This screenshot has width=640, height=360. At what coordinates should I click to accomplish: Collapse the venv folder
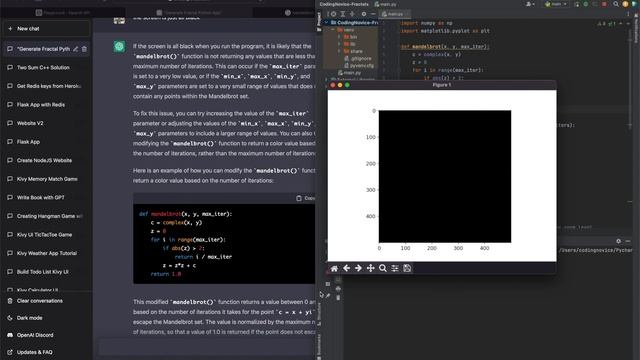click(333, 30)
